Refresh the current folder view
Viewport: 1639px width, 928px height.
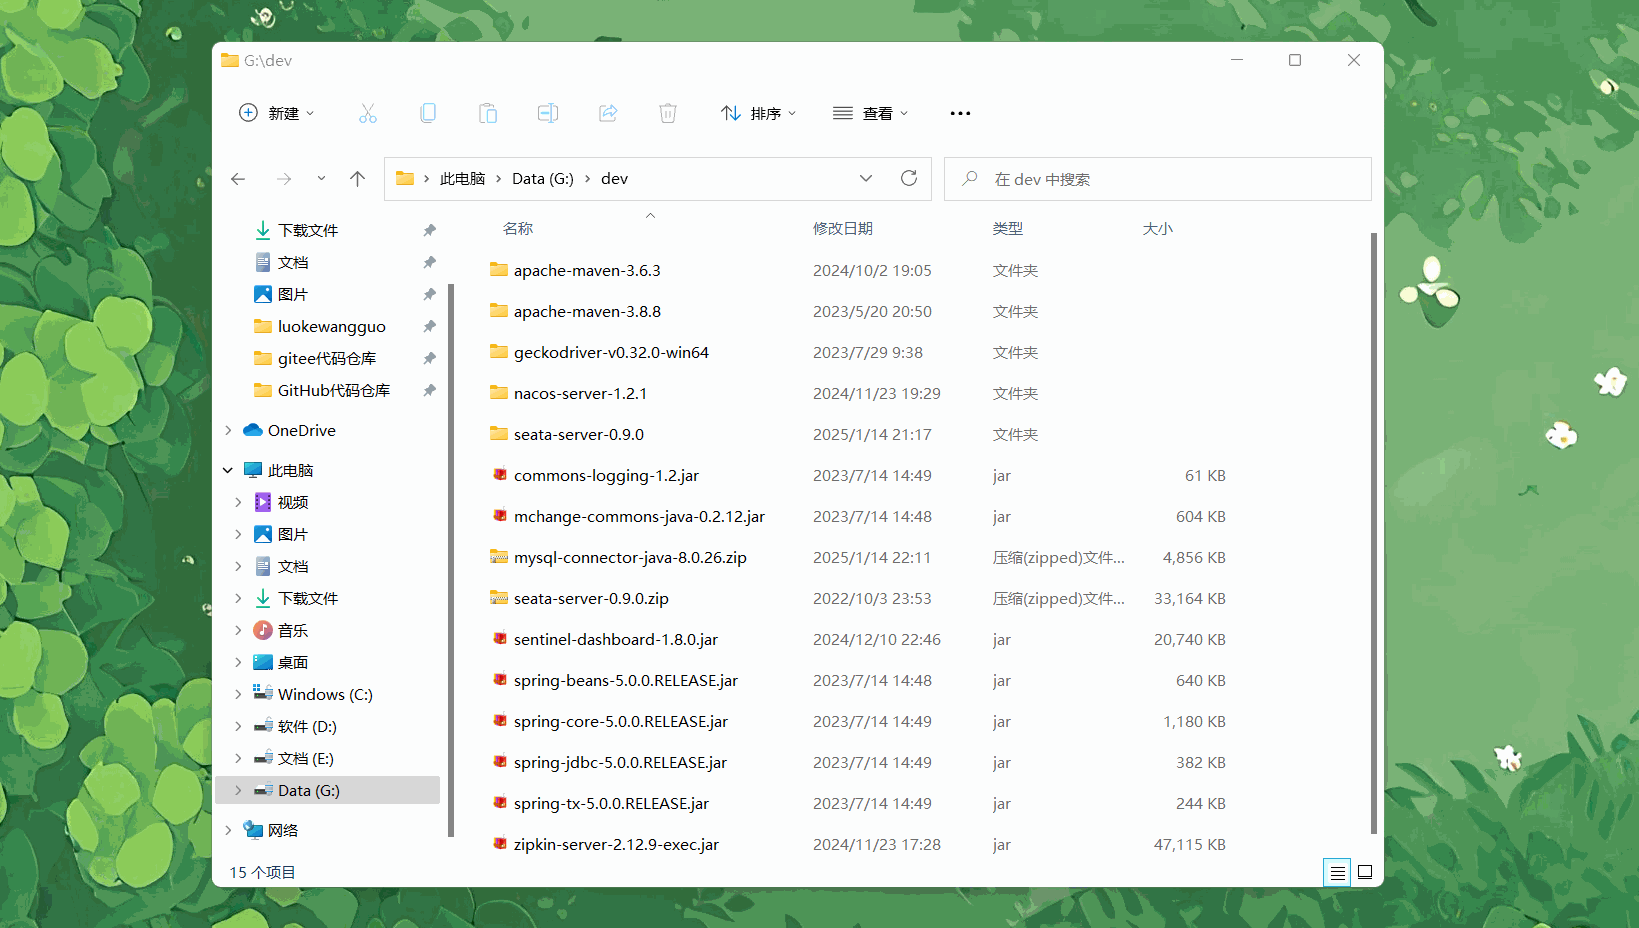point(909,178)
